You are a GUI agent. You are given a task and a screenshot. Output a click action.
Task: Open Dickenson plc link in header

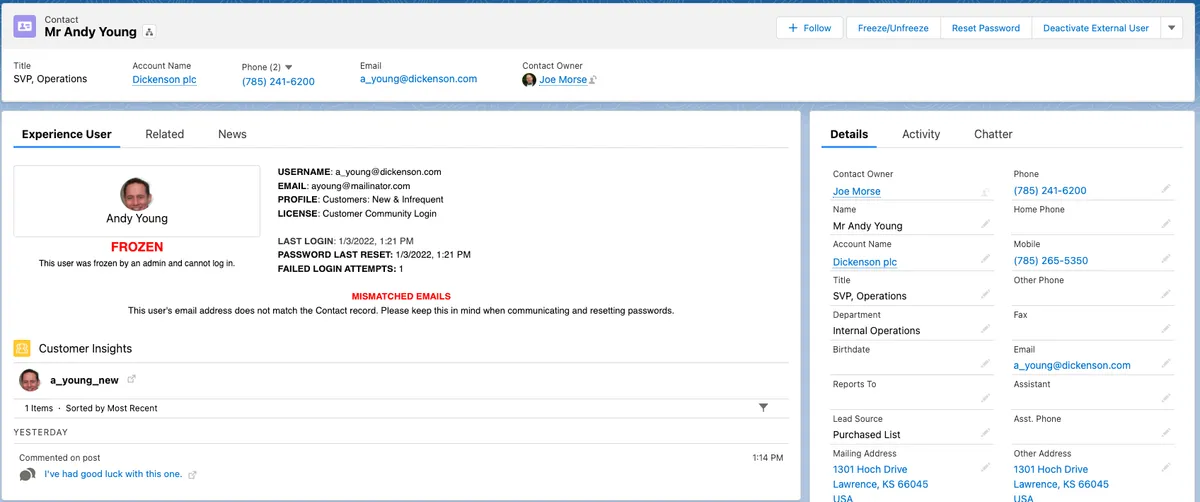click(164, 80)
